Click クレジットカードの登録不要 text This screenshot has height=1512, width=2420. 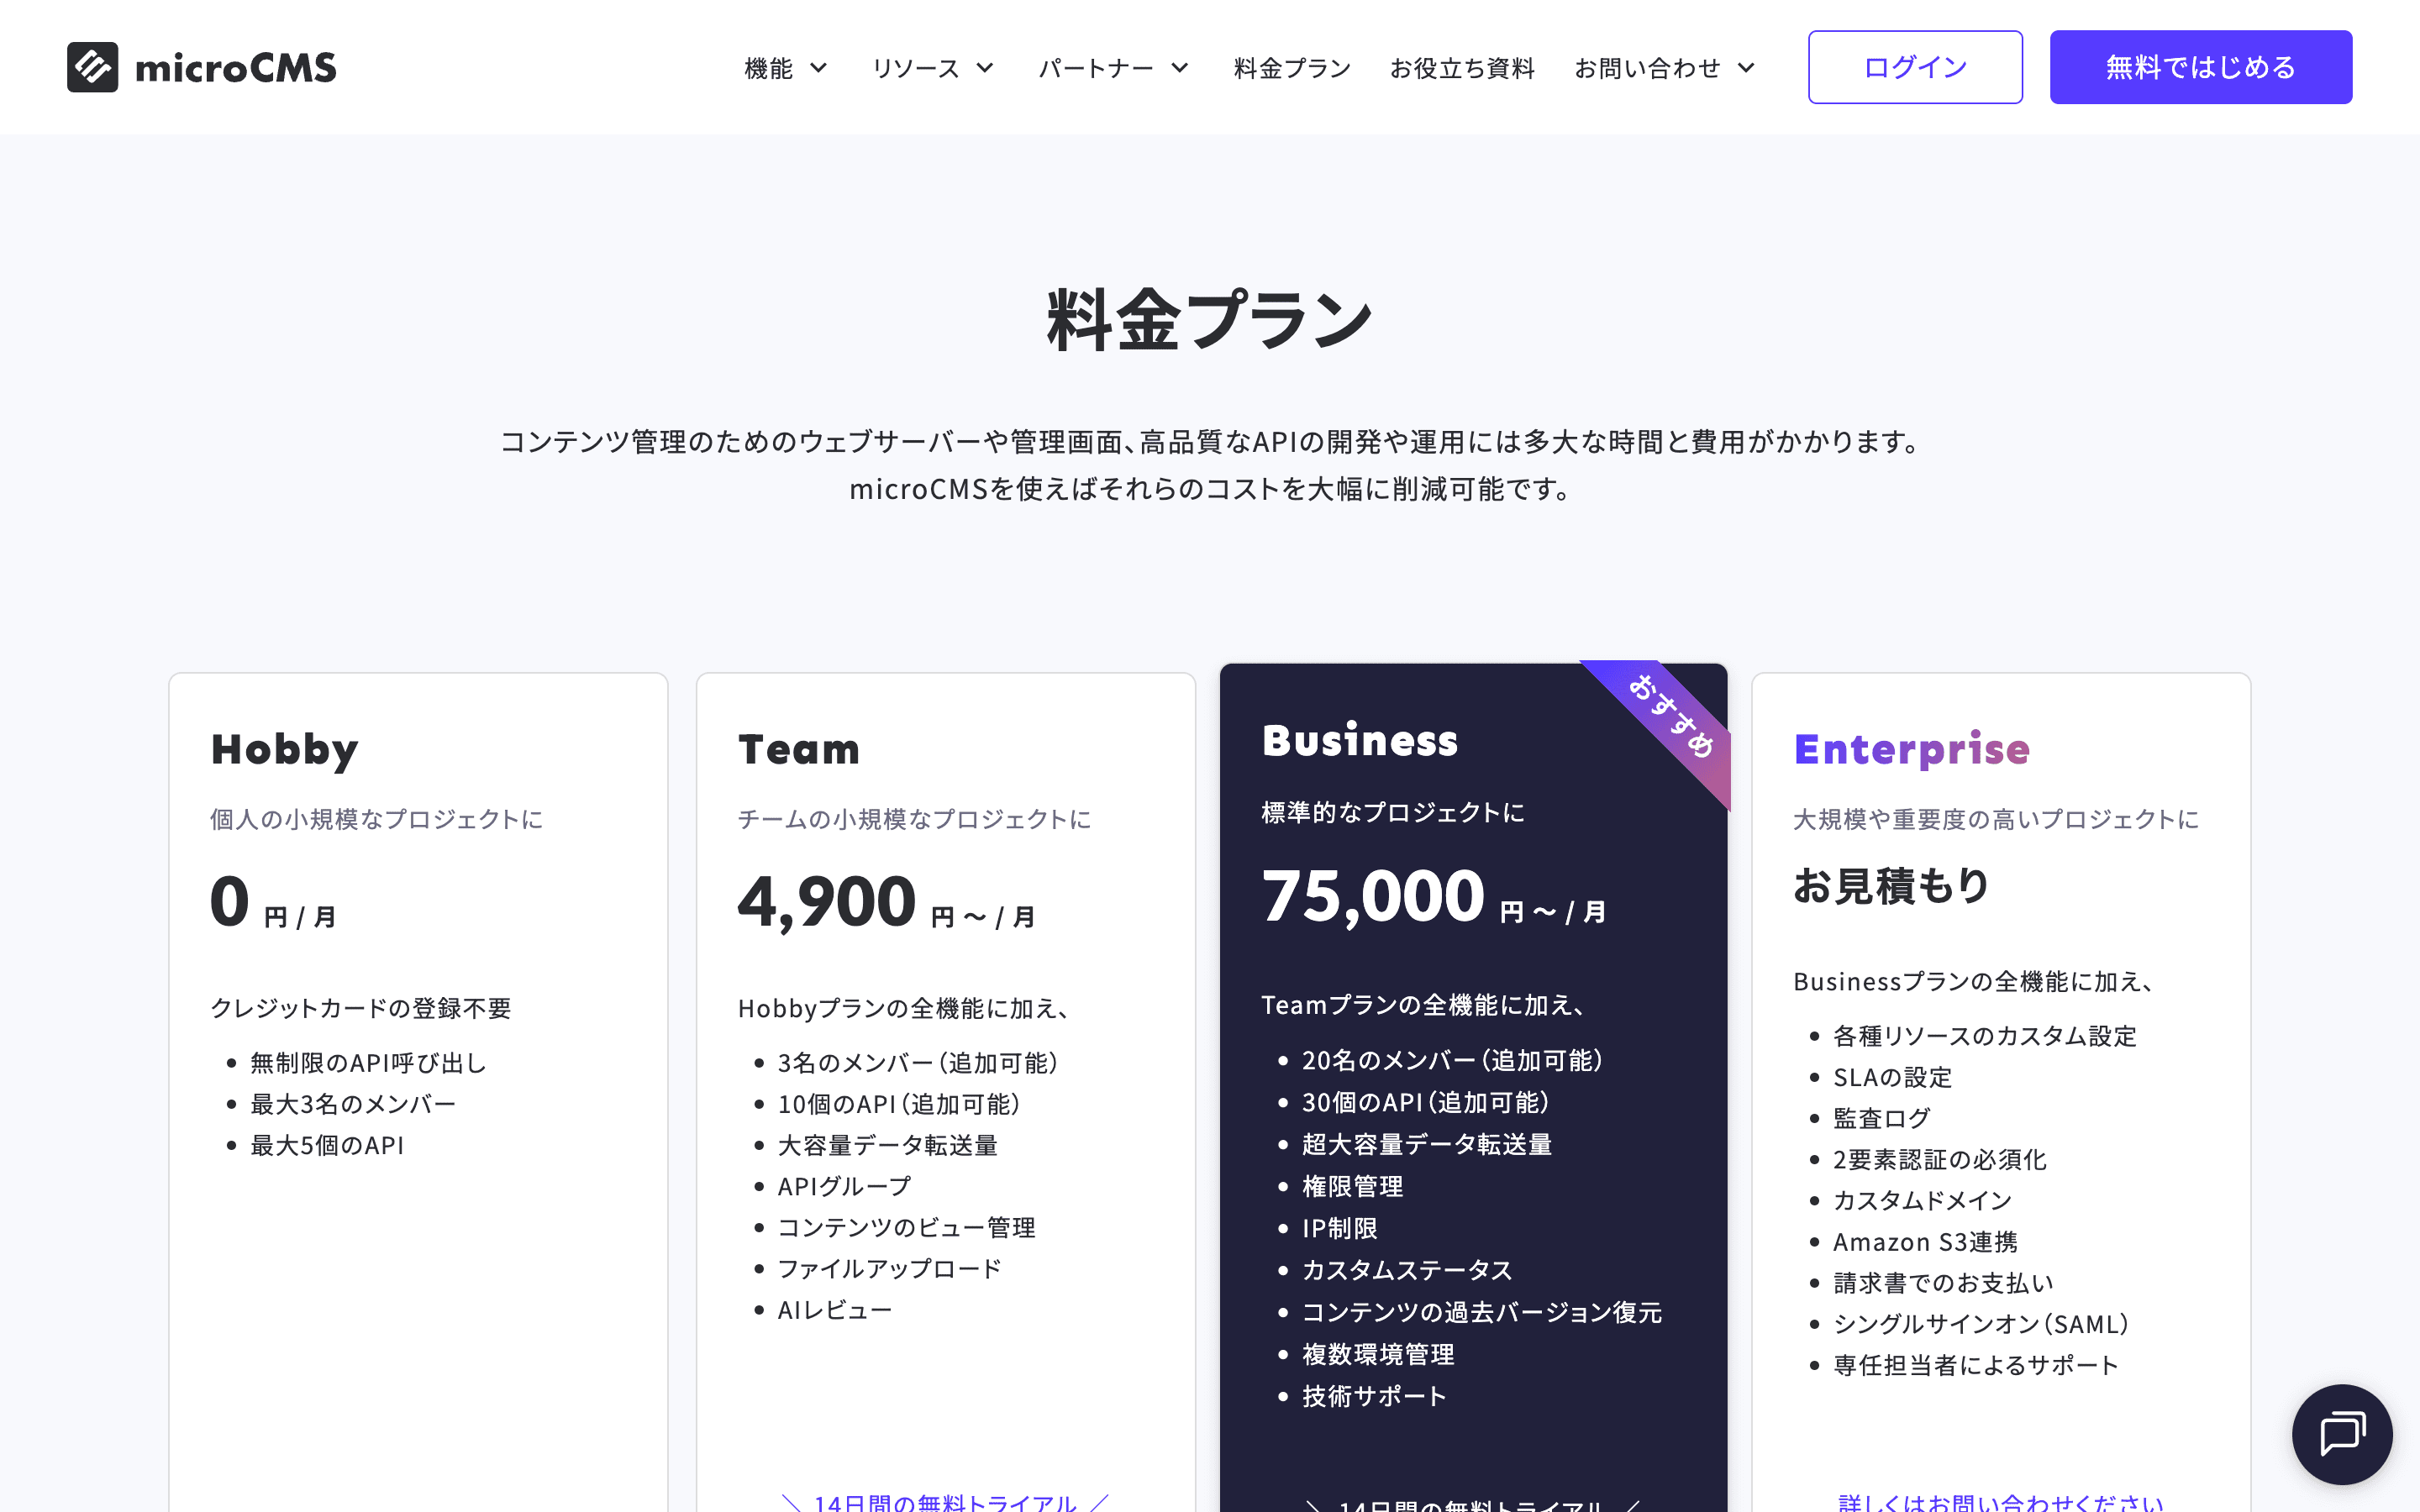361,1008
